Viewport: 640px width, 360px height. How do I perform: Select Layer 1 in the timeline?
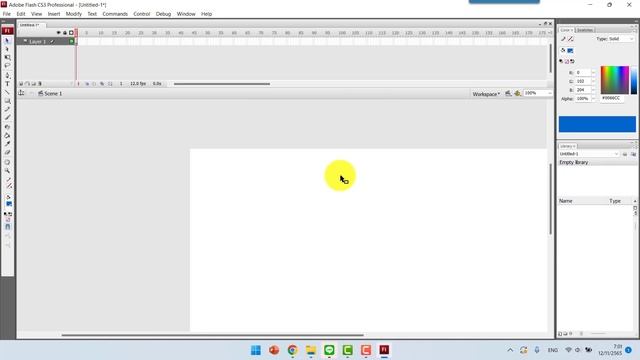pyautogui.click(x=38, y=42)
